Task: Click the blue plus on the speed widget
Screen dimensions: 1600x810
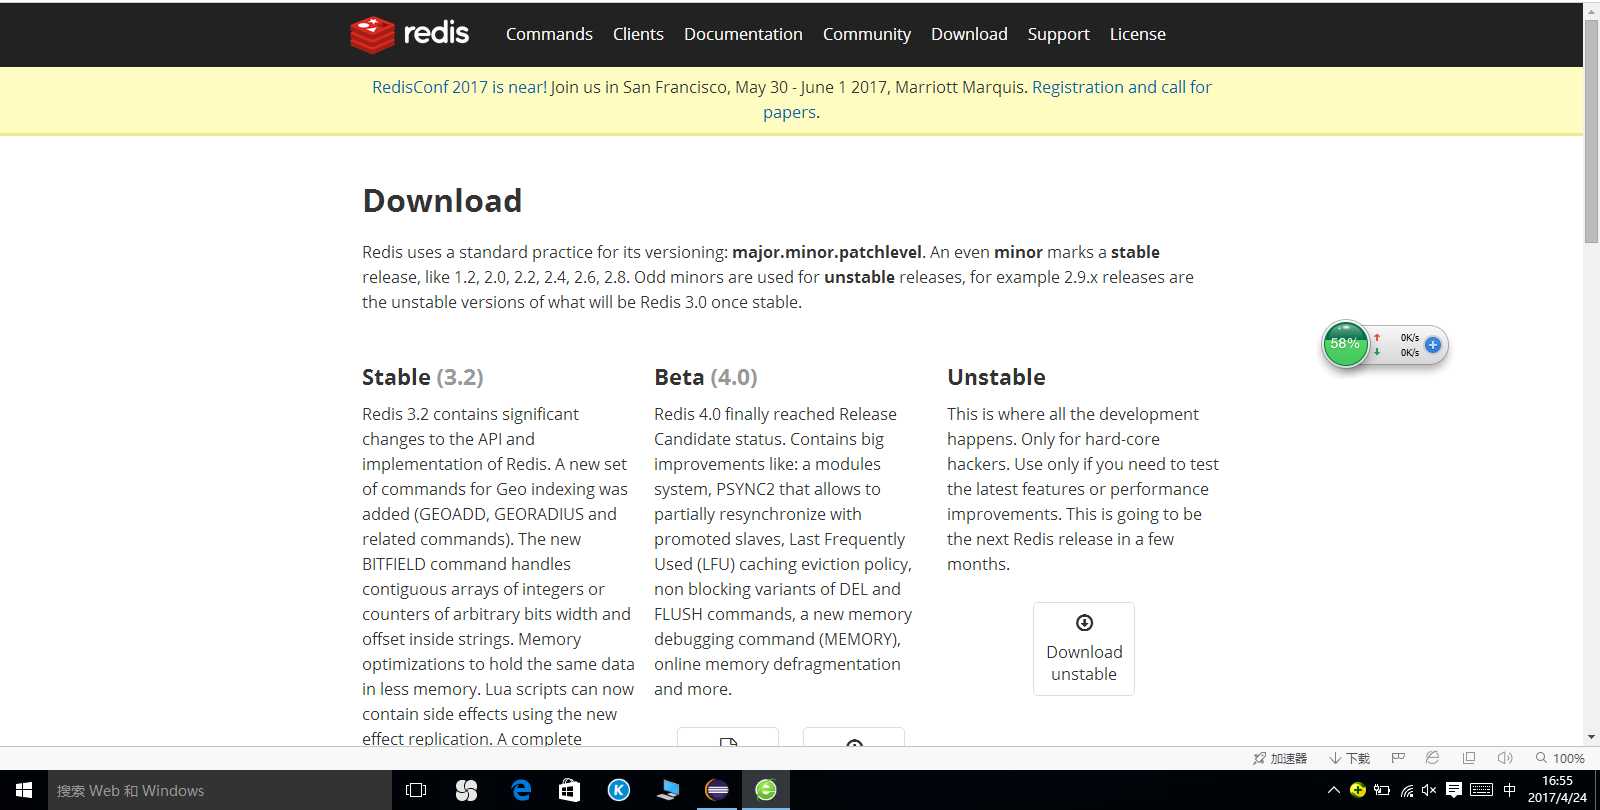Action: (1432, 345)
